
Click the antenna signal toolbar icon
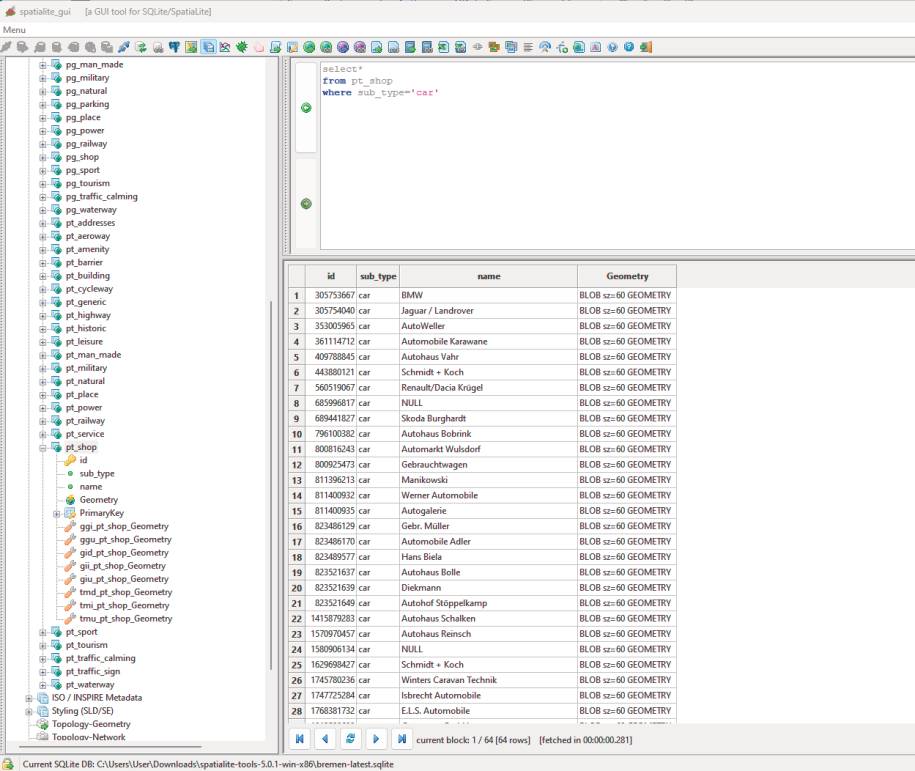pos(544,47)
